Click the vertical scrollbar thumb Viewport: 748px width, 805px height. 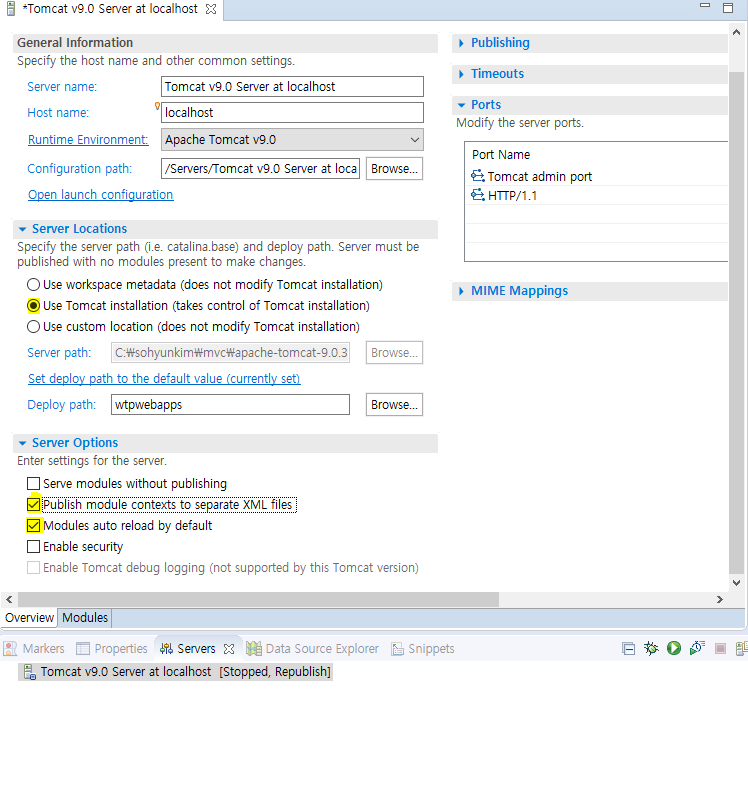point(736,322)
